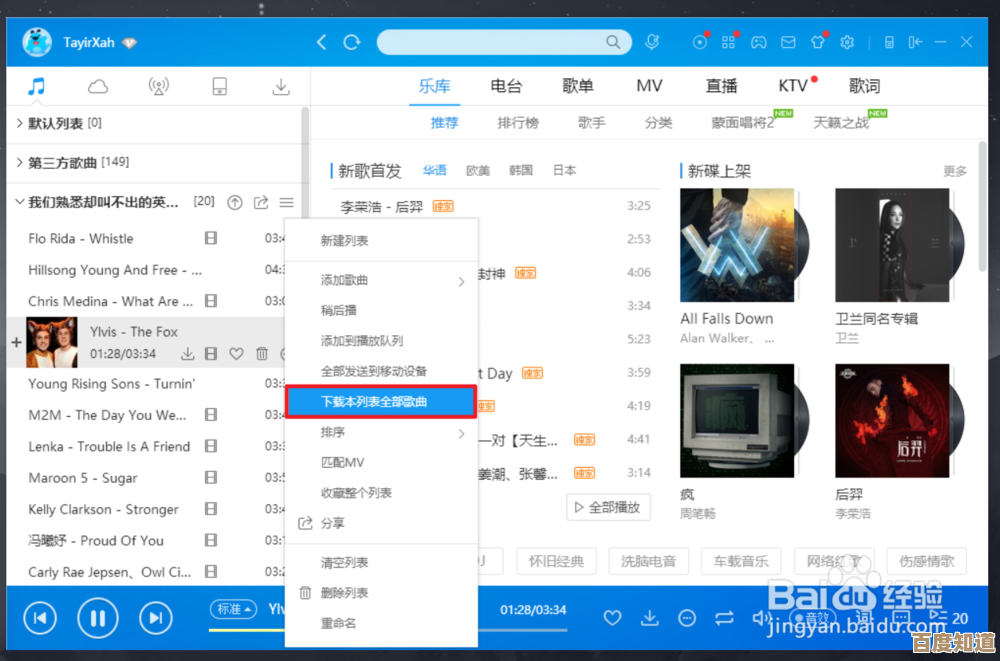
Task: Click the 全部播放 button
Action: click(x=608, y=507)
